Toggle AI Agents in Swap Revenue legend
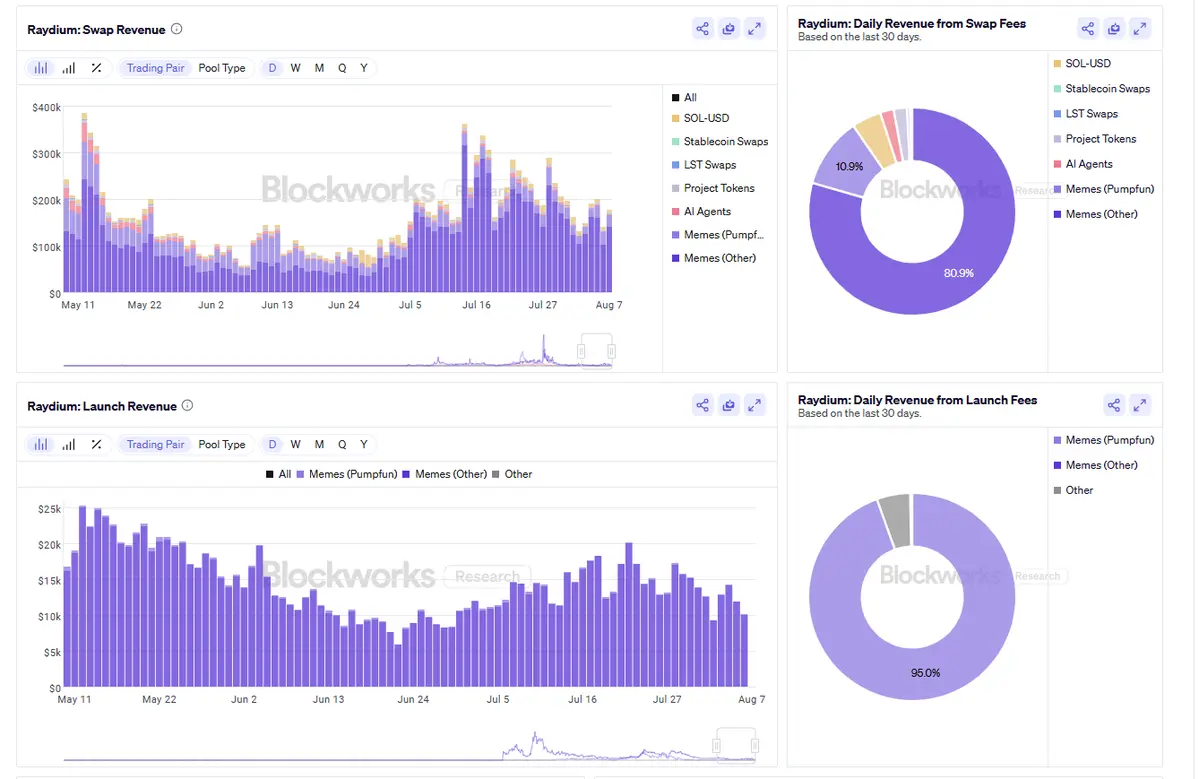 point(701,211)
